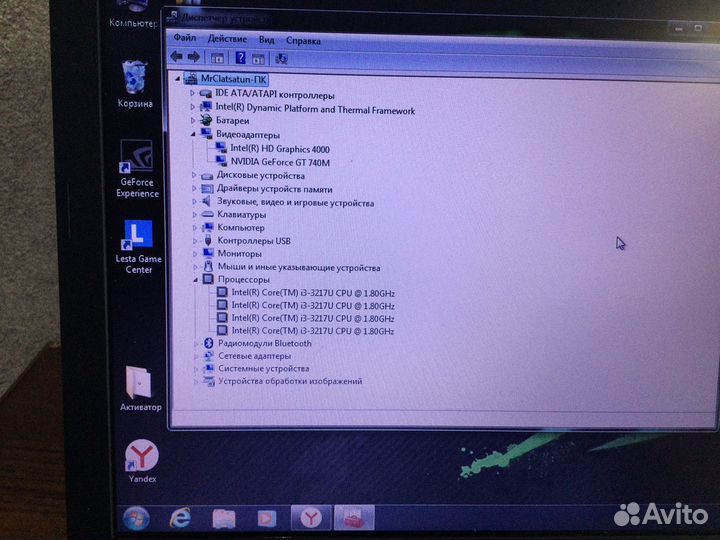This screenshot has height=540, width=720.
Task: Click the Back arrow in Device Manager toolbar
Action: 177,57
